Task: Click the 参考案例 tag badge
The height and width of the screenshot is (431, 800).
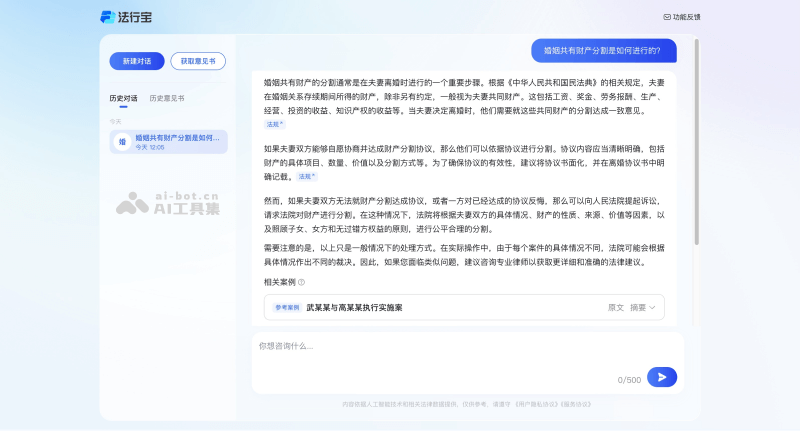Action: click(287, 308)
